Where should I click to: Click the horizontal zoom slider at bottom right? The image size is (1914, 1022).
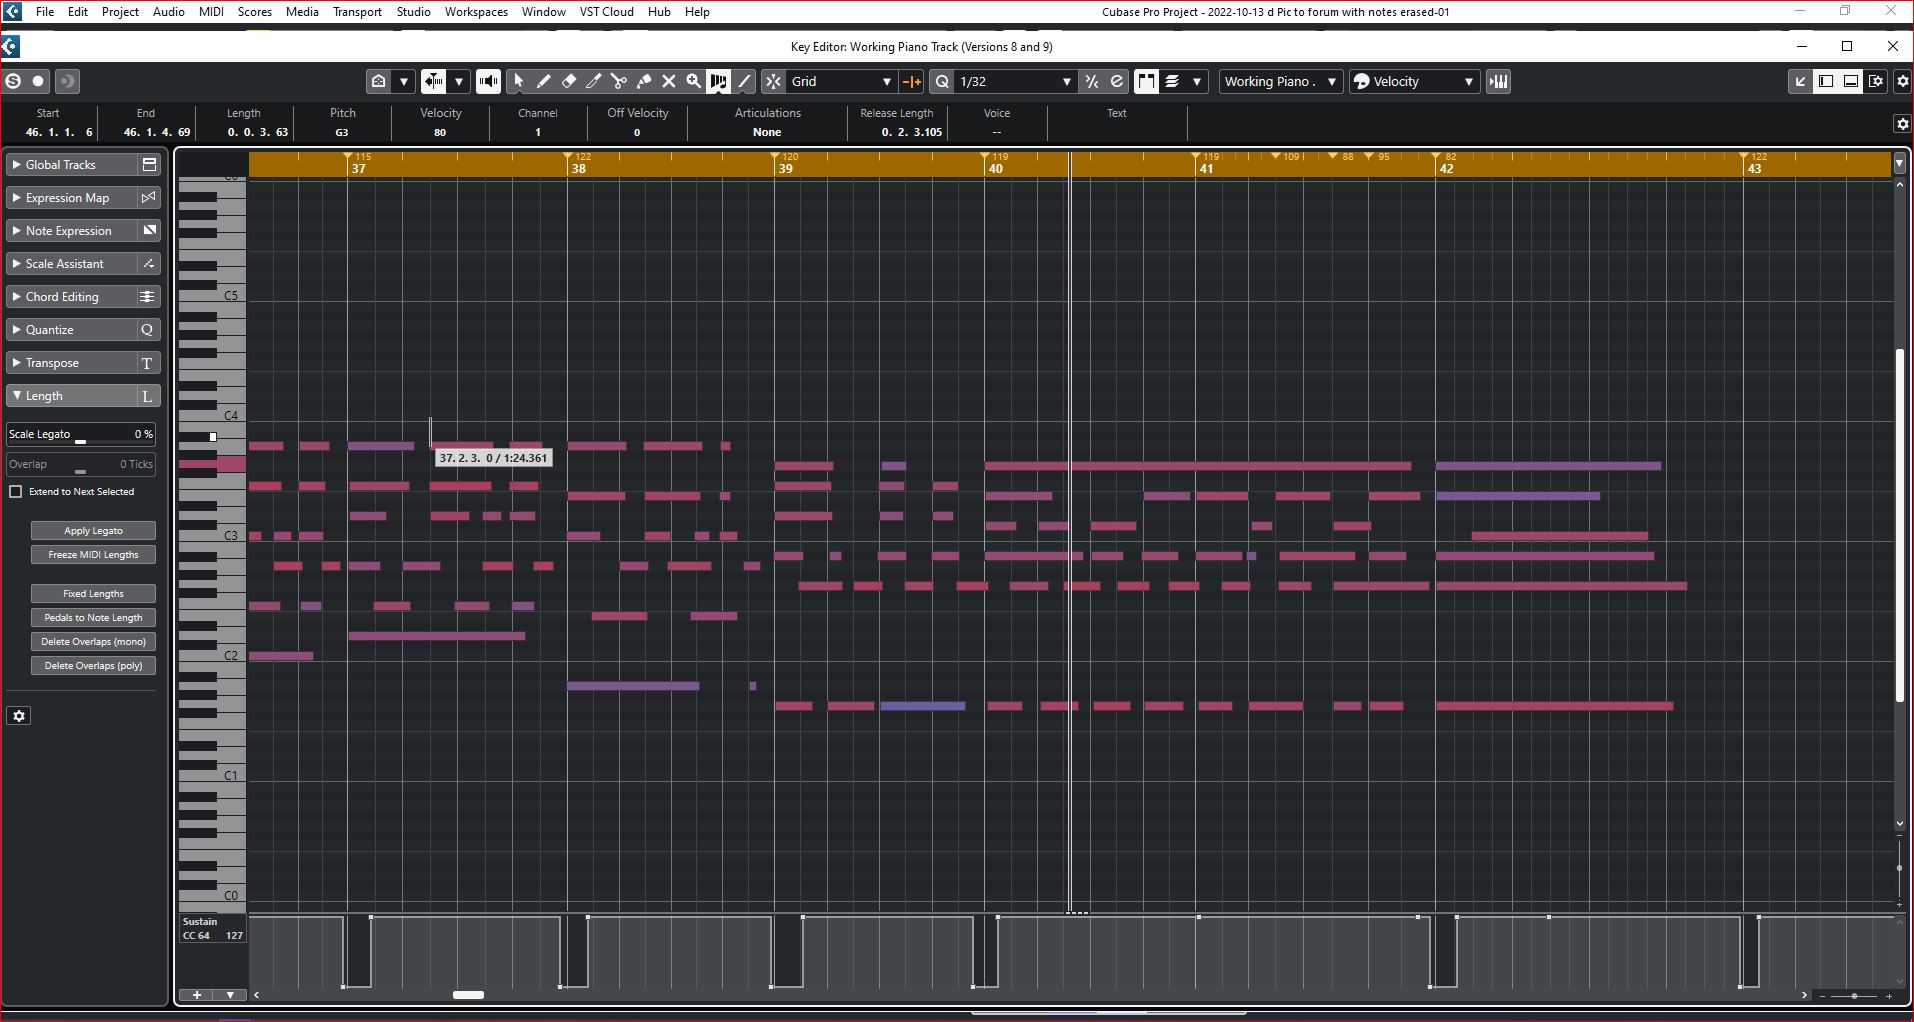[1855, 996]
